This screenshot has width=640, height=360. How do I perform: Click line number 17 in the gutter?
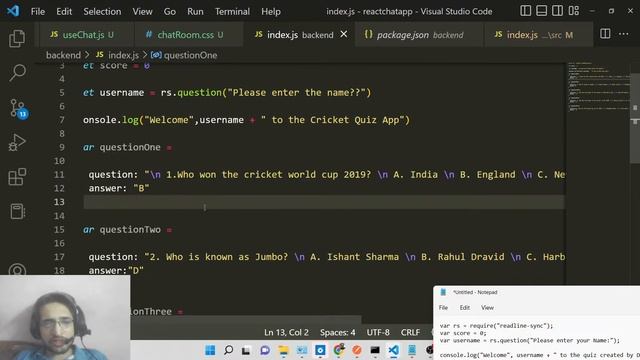(x=59, y=257)
